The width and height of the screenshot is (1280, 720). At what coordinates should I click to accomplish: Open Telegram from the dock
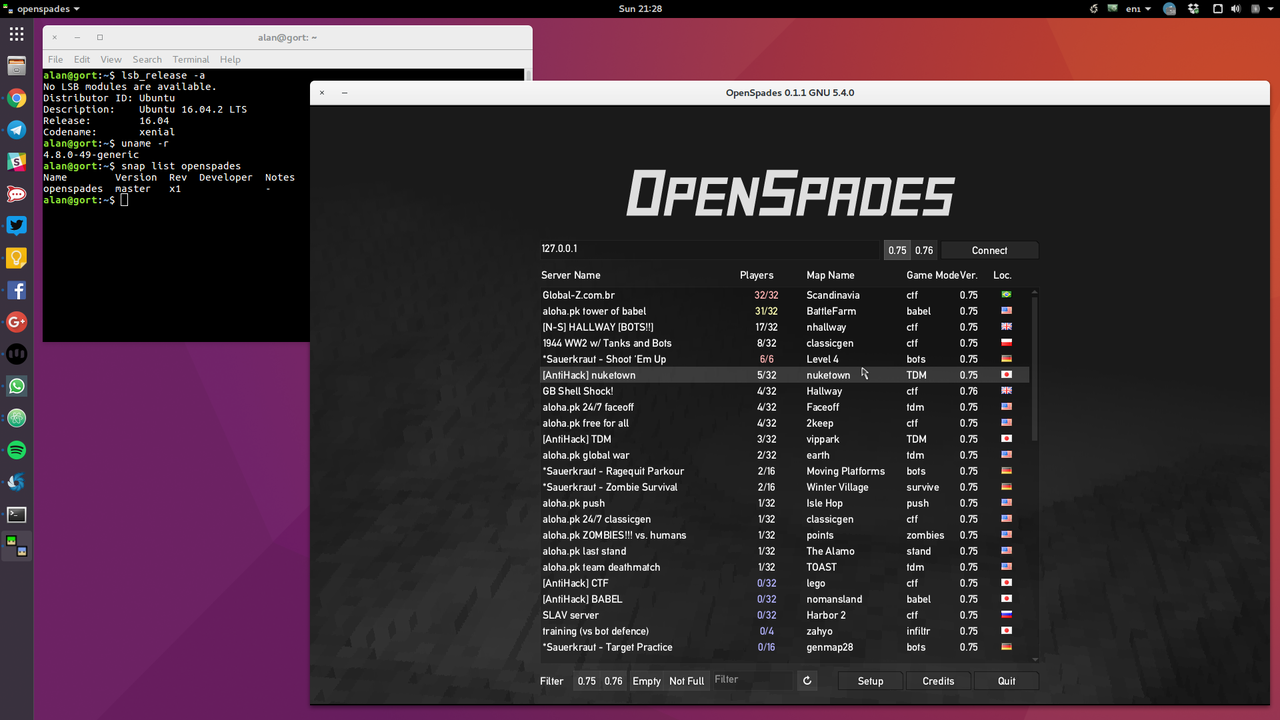[16, 130]
